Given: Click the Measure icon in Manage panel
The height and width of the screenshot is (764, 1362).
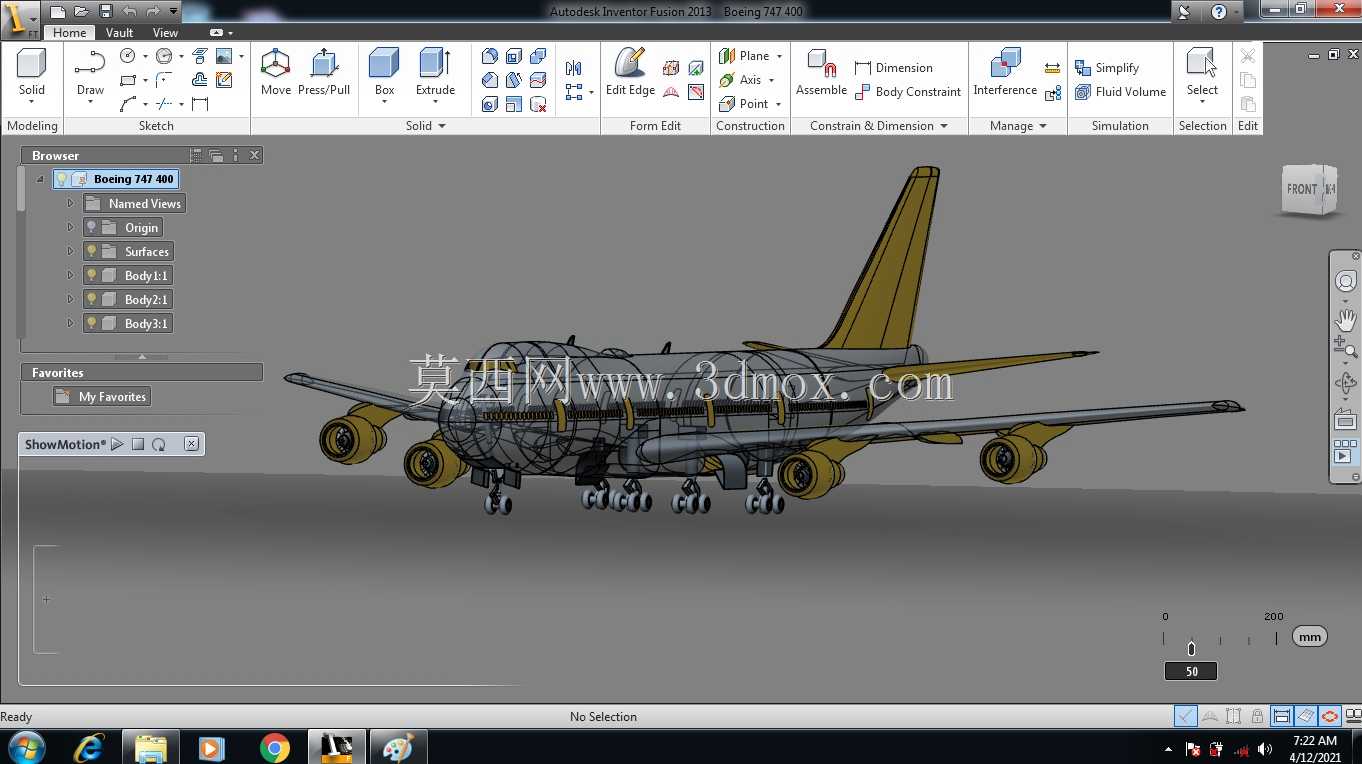Looking at the screenshot, I should coord(1052,68).
